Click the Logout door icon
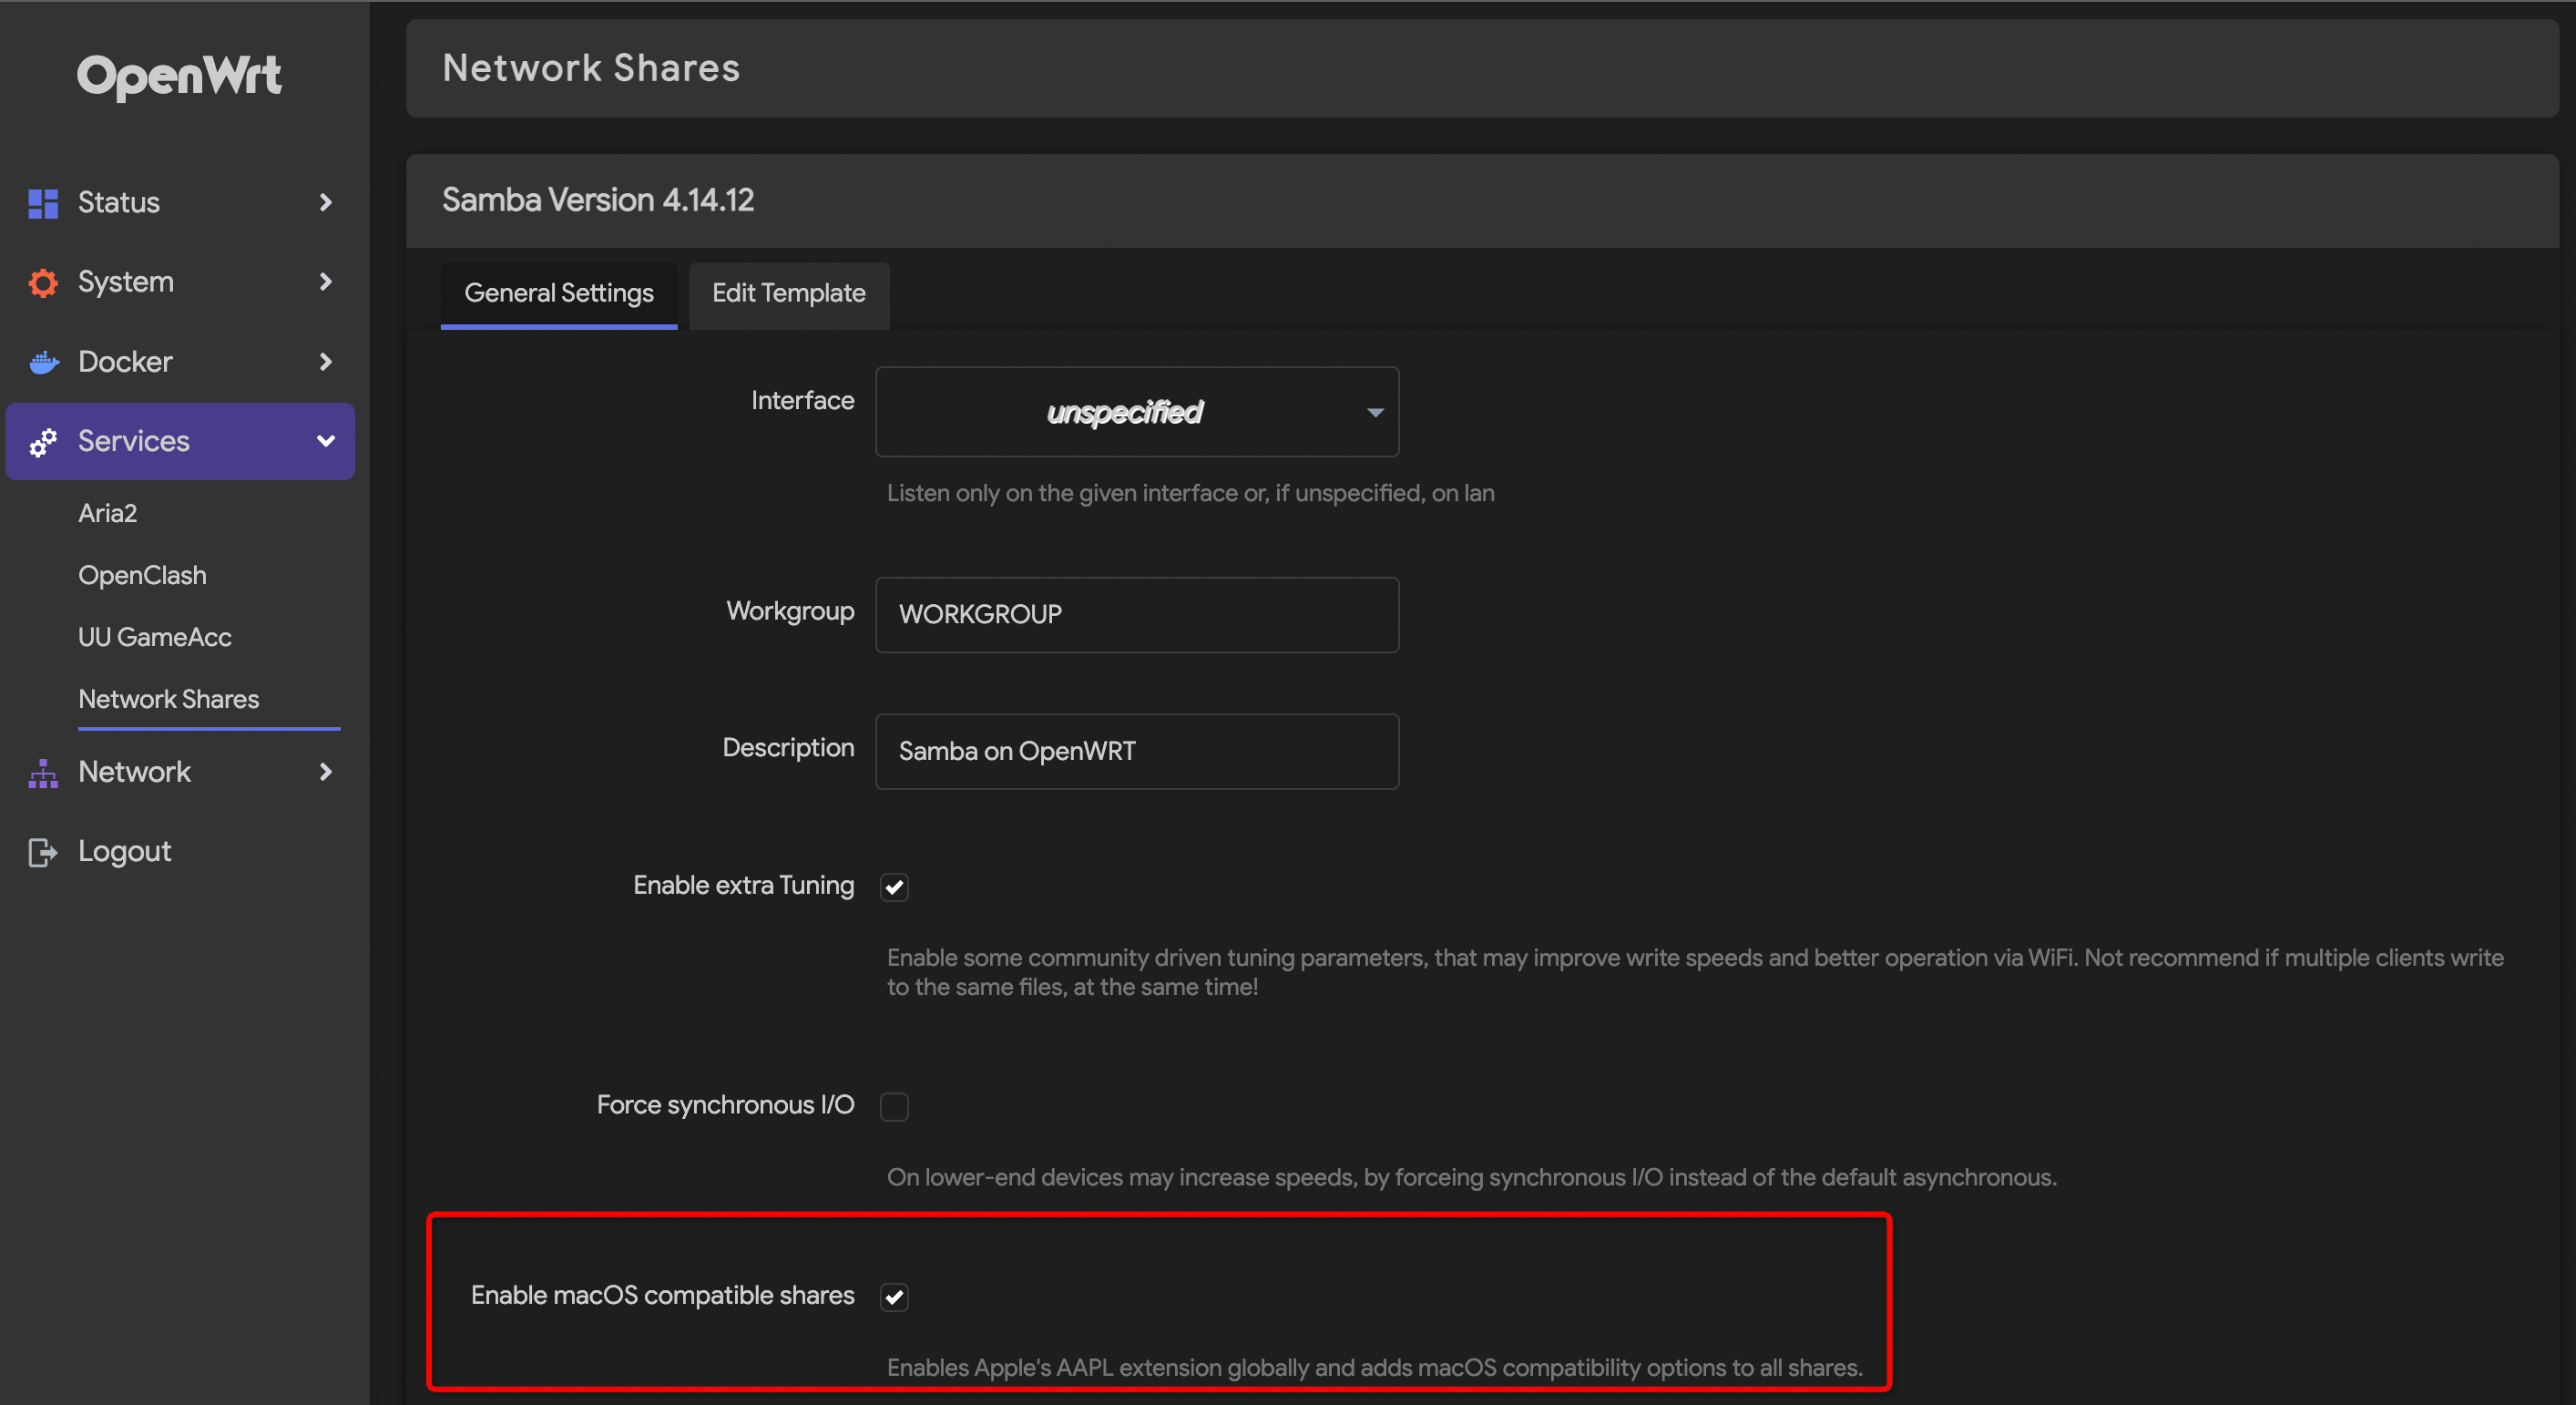Screen dimensions: 2576x1405 (43, 852)
